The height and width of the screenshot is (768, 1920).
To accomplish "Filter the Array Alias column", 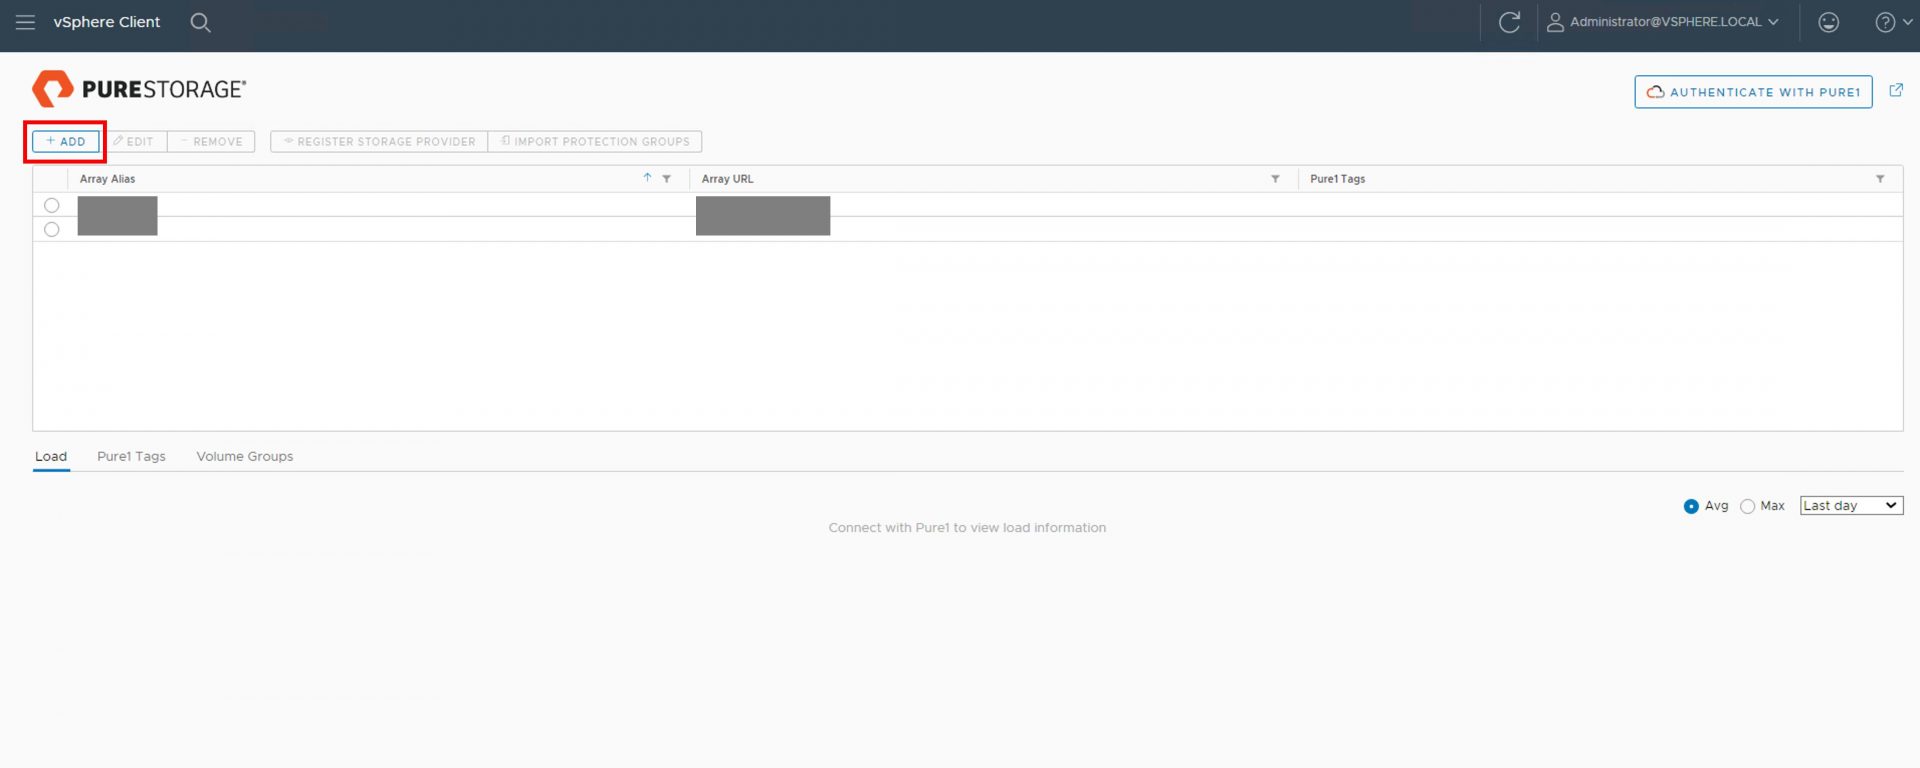I will tap(667, 179).
